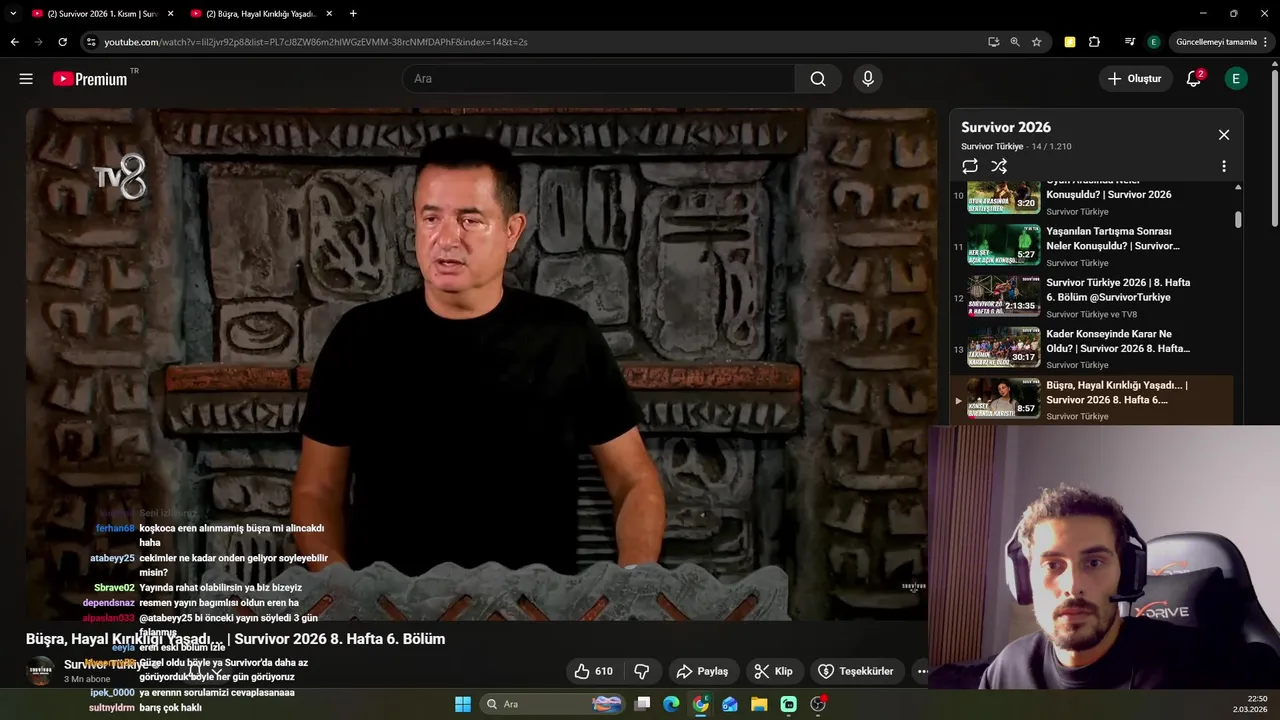Open the Survivor 2026 playlist title

1006,127
